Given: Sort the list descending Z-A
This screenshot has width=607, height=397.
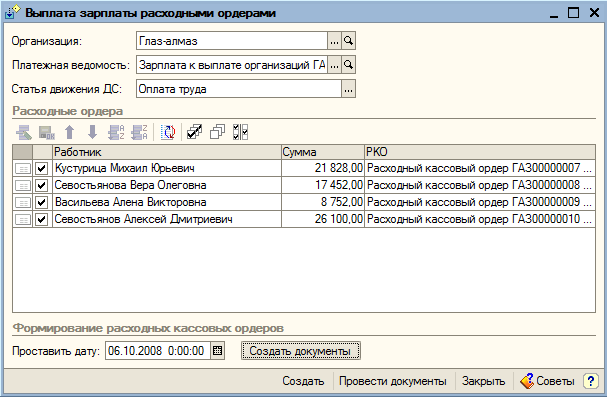Looking at the screenshot, I should [x=139, y=132].
